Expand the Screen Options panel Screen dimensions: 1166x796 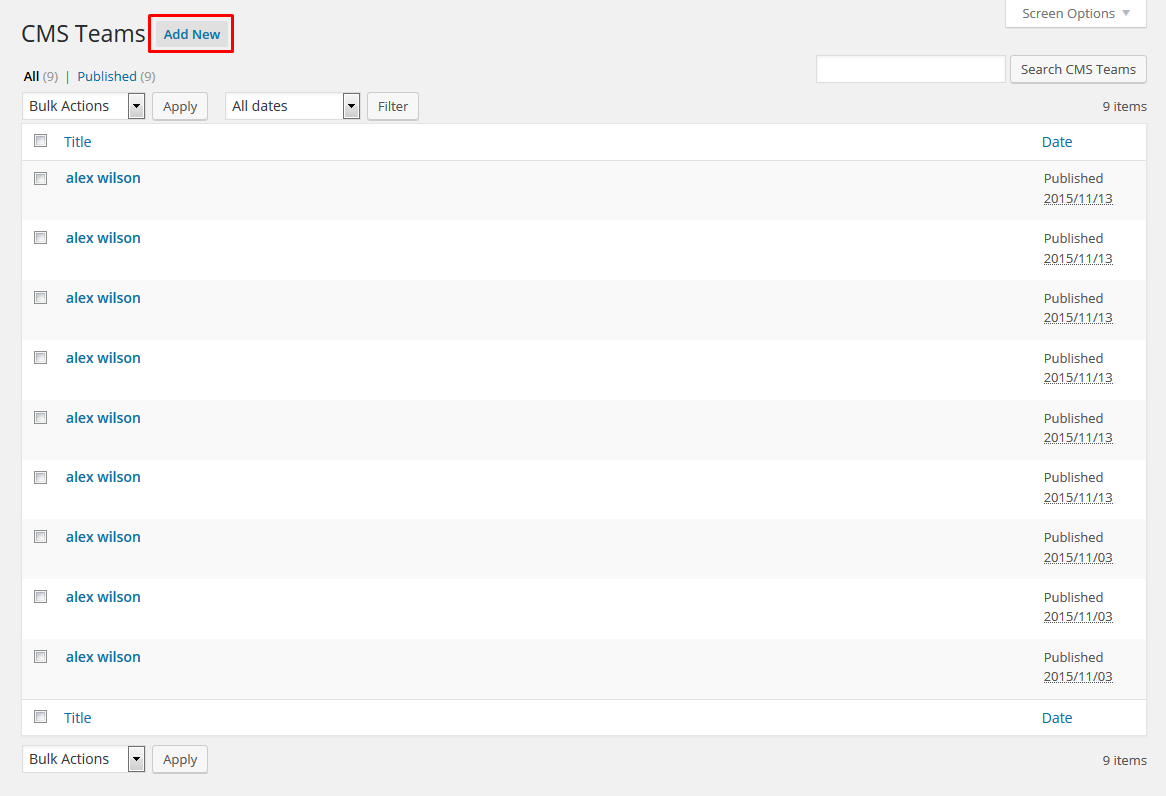[x=1075, y=13]
